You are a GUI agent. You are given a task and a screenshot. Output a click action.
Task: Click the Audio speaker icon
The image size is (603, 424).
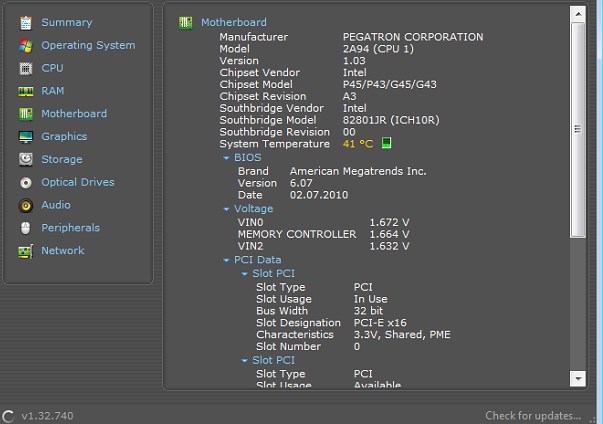click(x=26, y=206)
